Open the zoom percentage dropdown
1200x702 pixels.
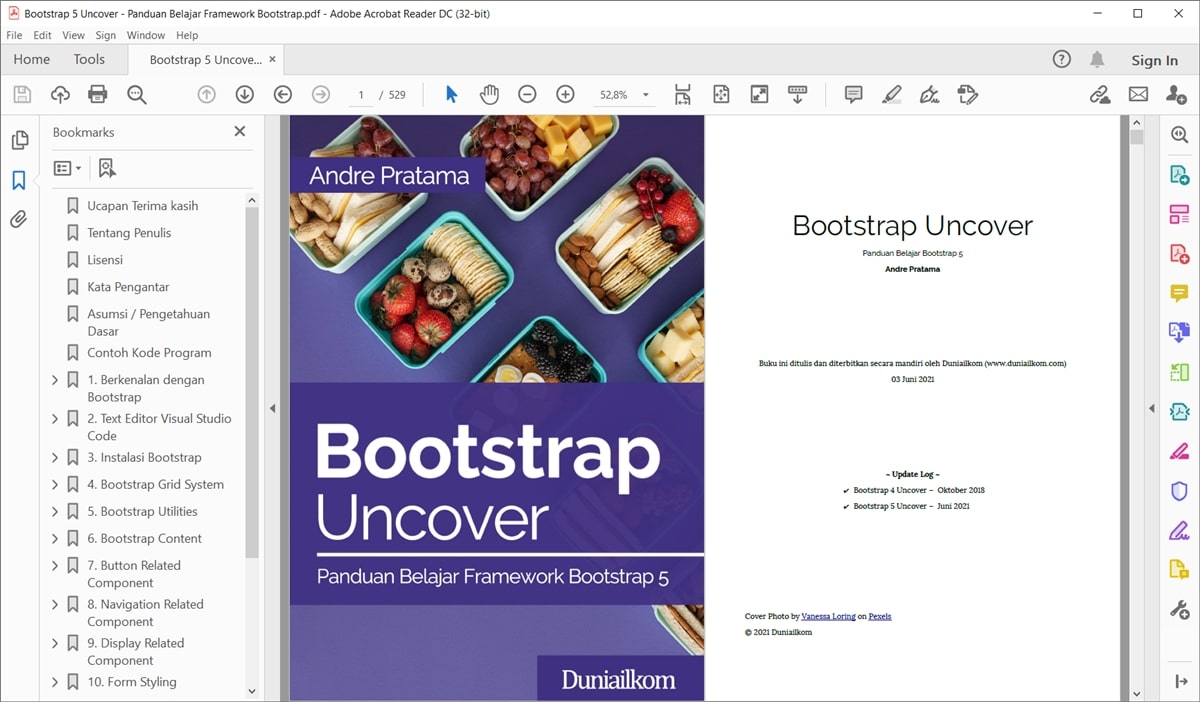[x=646, y=95]
